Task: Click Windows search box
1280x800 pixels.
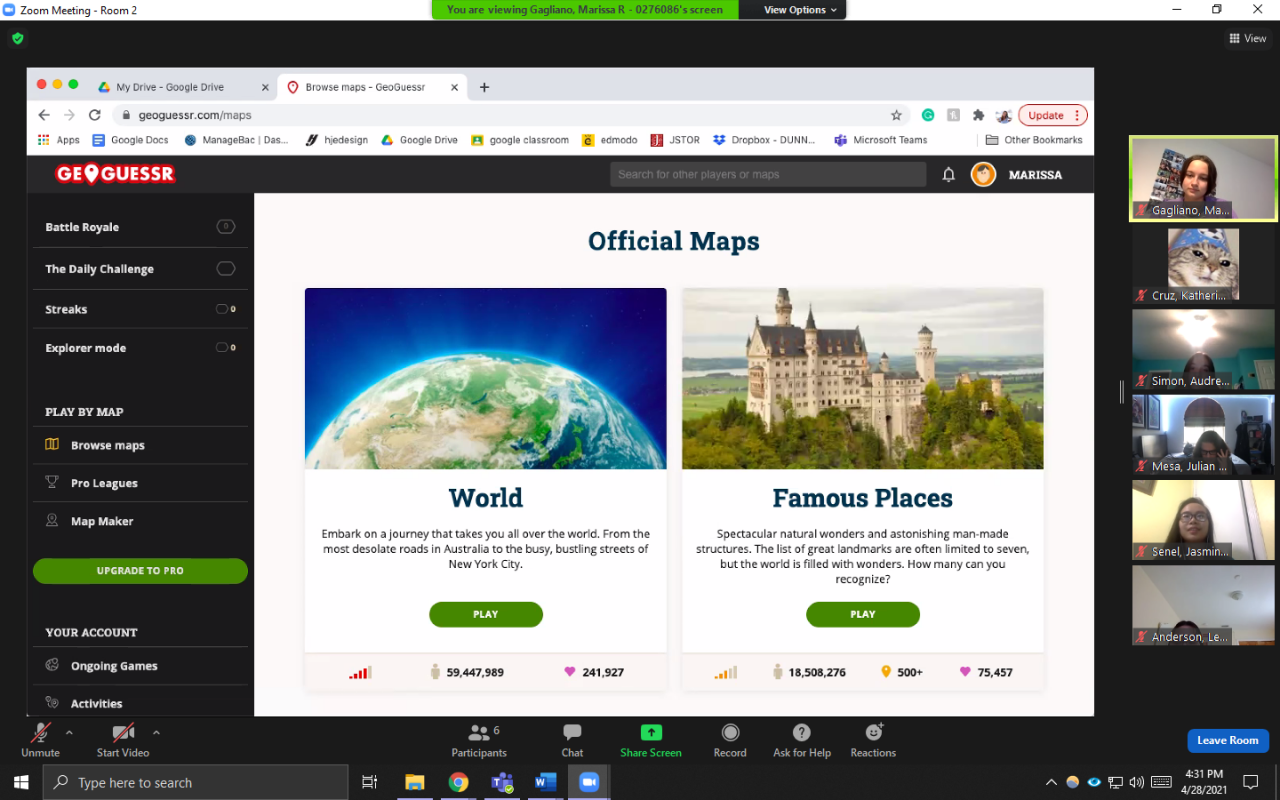Action: [196, 782]
